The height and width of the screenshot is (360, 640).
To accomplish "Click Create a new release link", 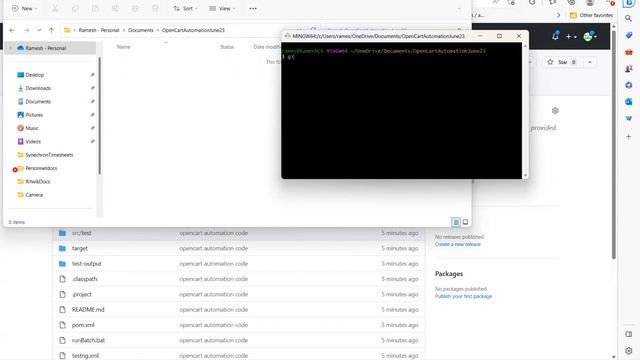I will [x=458, y=244].
